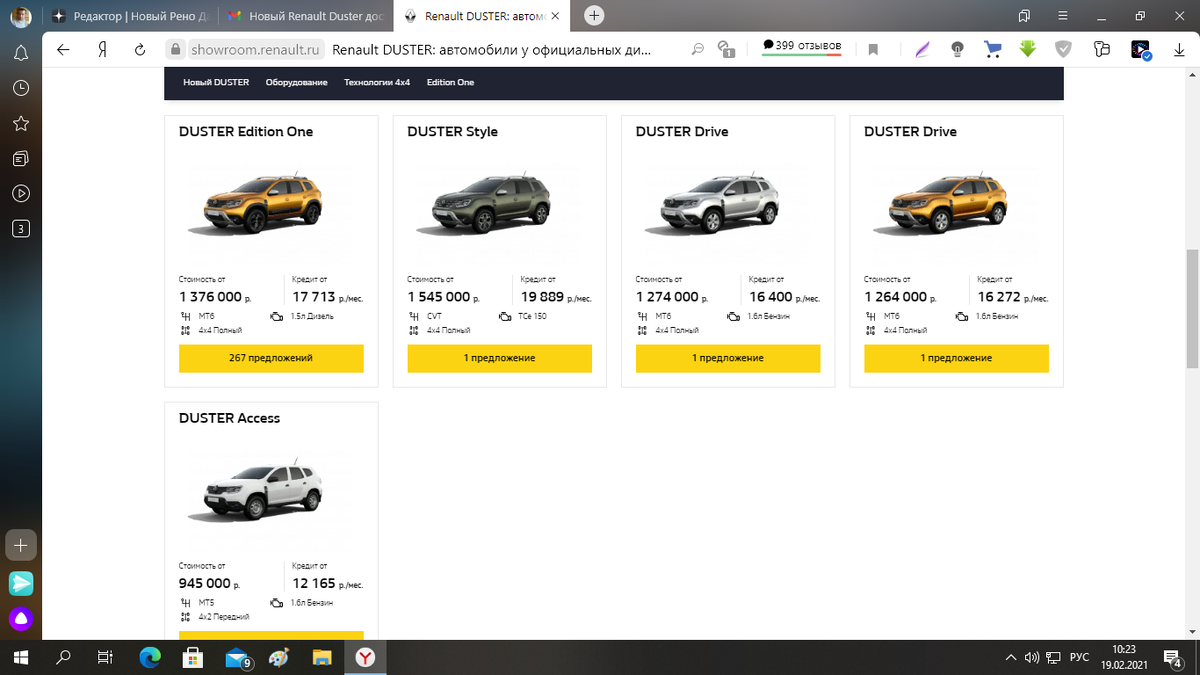Click credit 19 889 р./мес. text
This screenshot has width=1200, height=675.
tap(556, 297)
